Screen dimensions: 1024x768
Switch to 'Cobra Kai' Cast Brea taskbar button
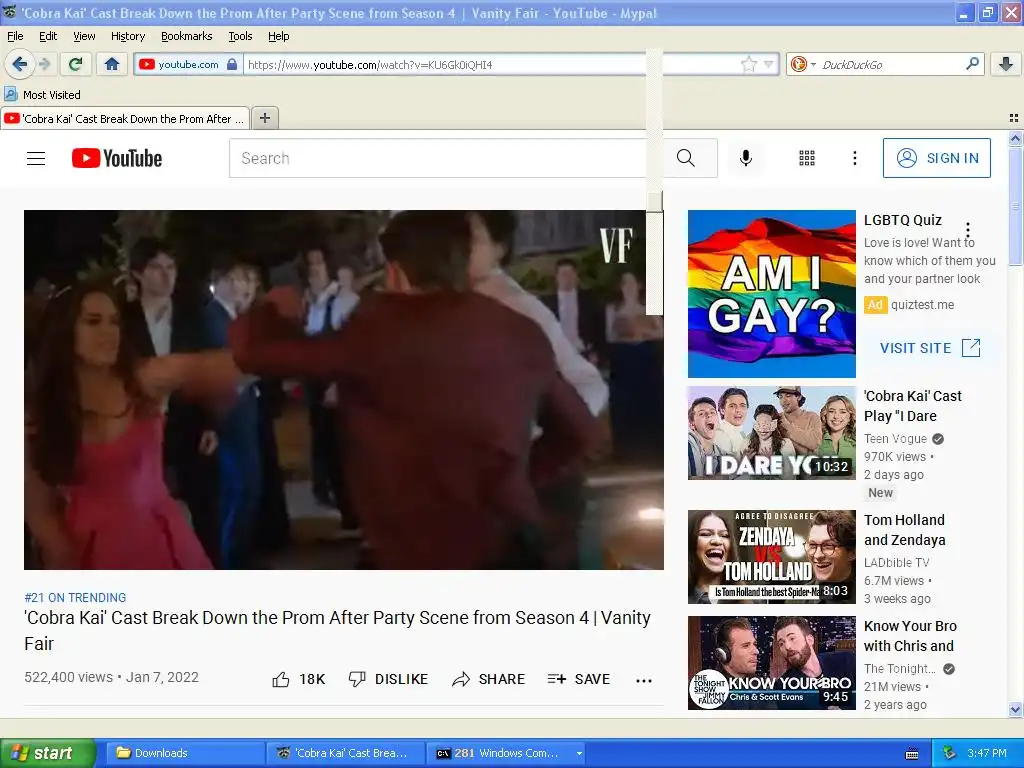click(346, 753)
